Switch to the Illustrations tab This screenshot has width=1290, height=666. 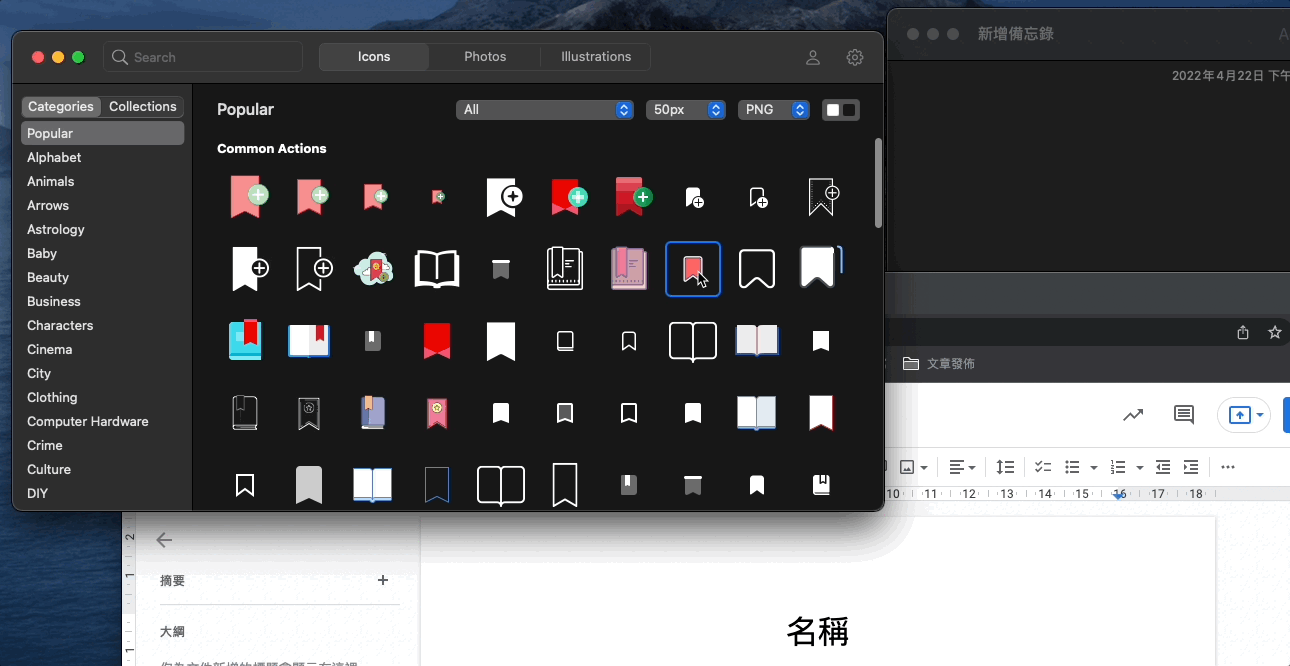coord(596,57)
